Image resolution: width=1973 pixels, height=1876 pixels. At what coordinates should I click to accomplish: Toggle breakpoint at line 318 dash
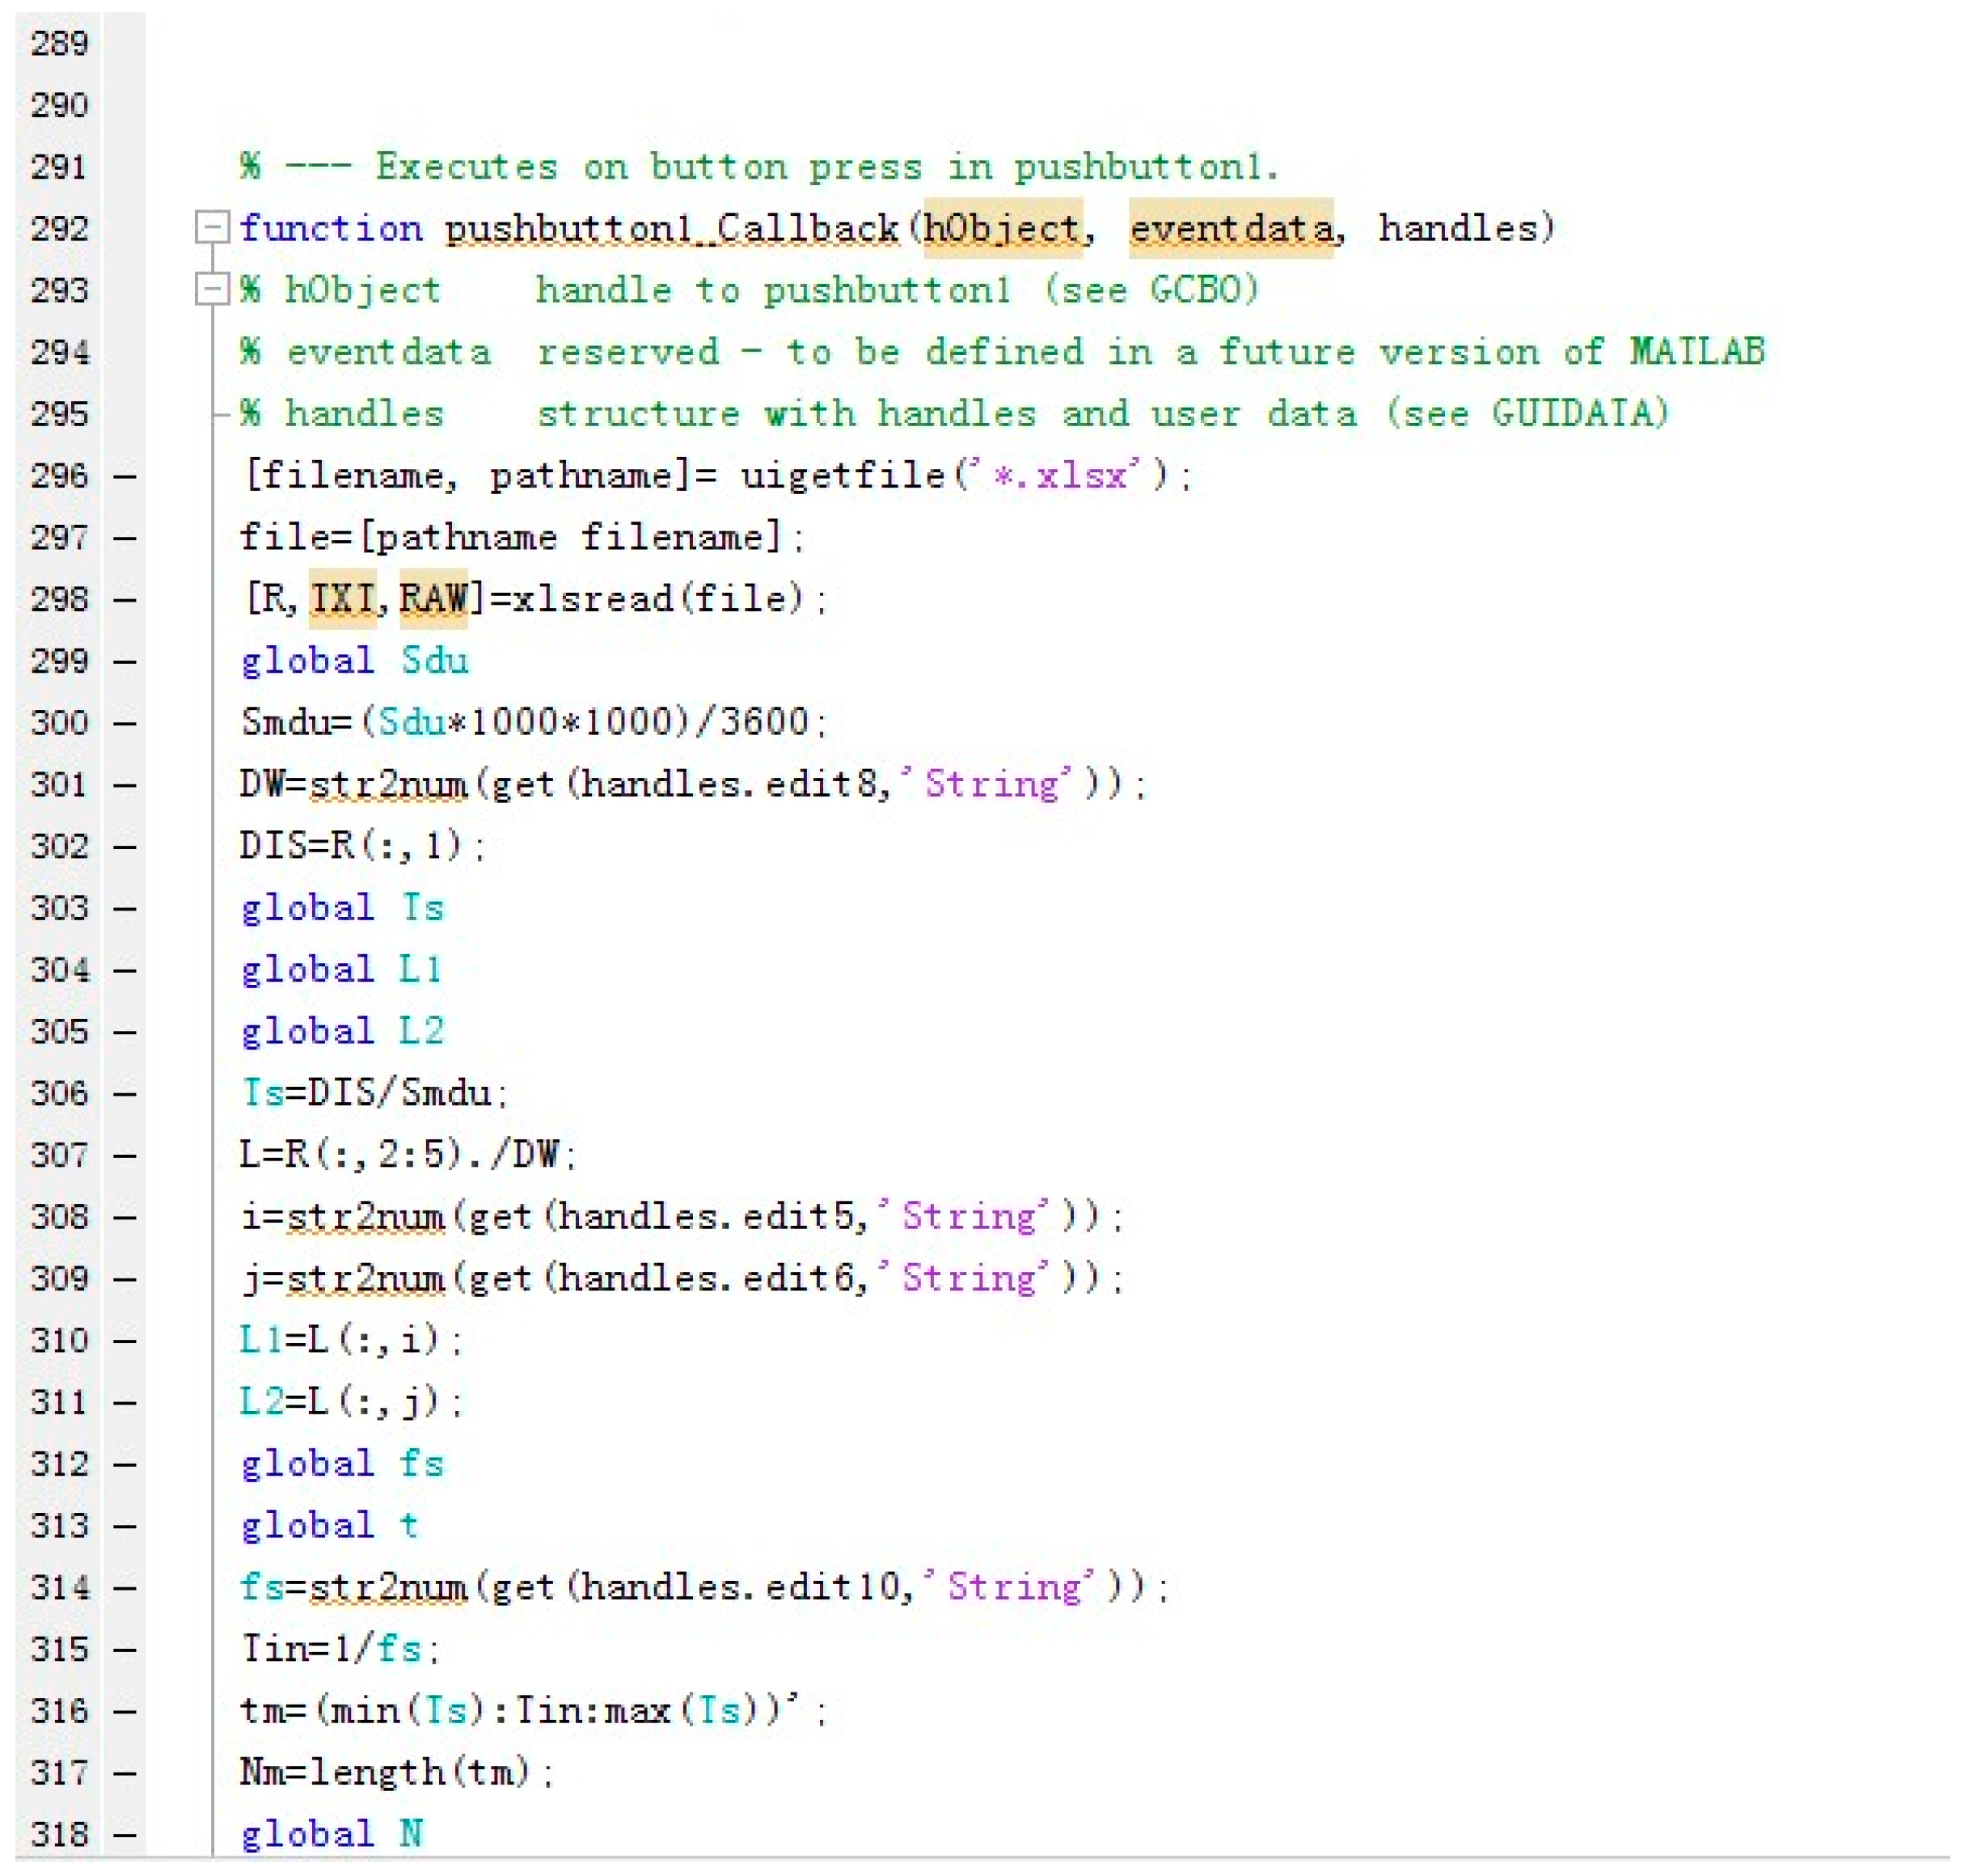(124, 1835)
